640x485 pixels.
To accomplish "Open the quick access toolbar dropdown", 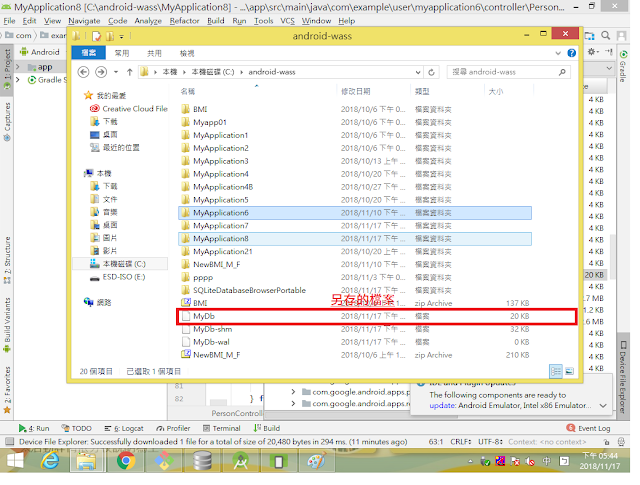I will [x=121, y=37].
